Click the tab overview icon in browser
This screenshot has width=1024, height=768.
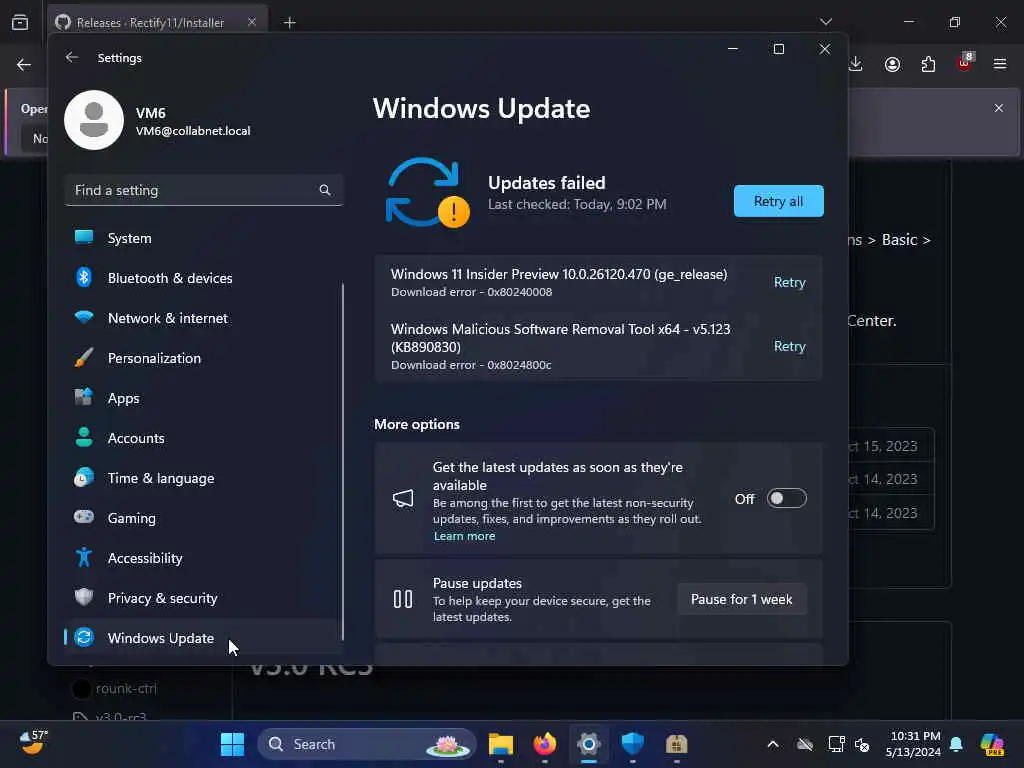click(20, 22)
